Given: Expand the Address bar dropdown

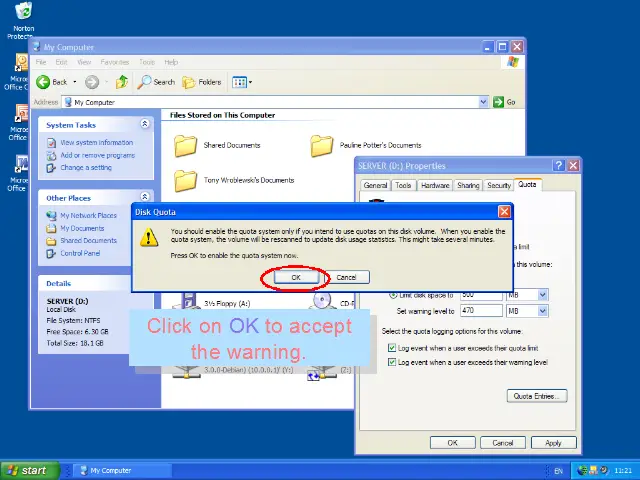Looking at the screenshot, I should (483, 102).
